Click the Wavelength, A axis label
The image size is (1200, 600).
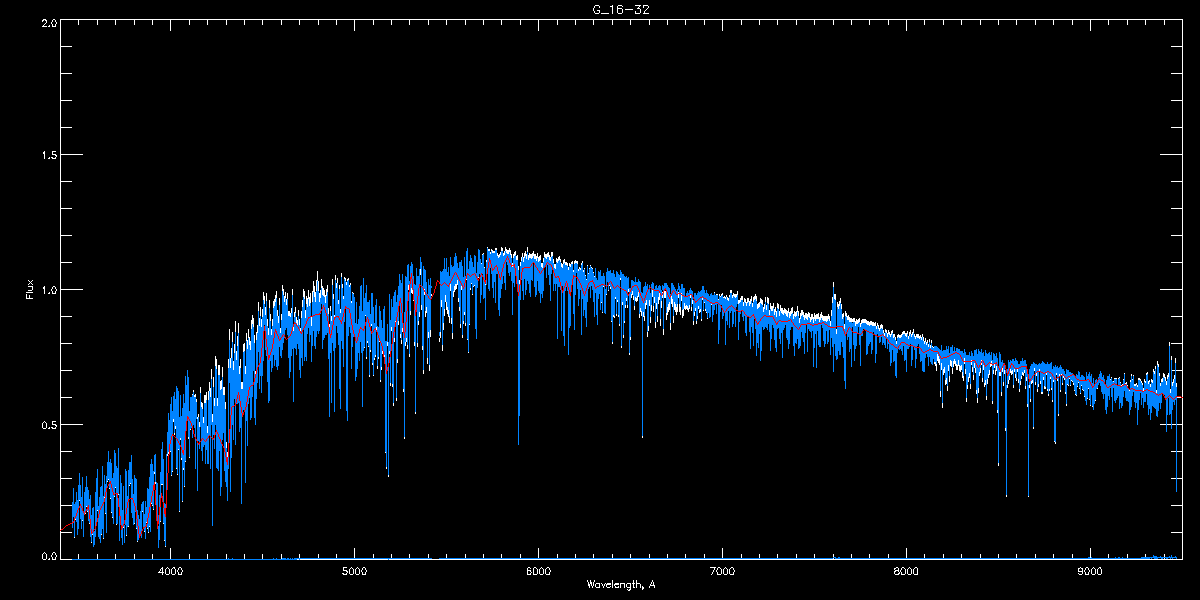621,584
